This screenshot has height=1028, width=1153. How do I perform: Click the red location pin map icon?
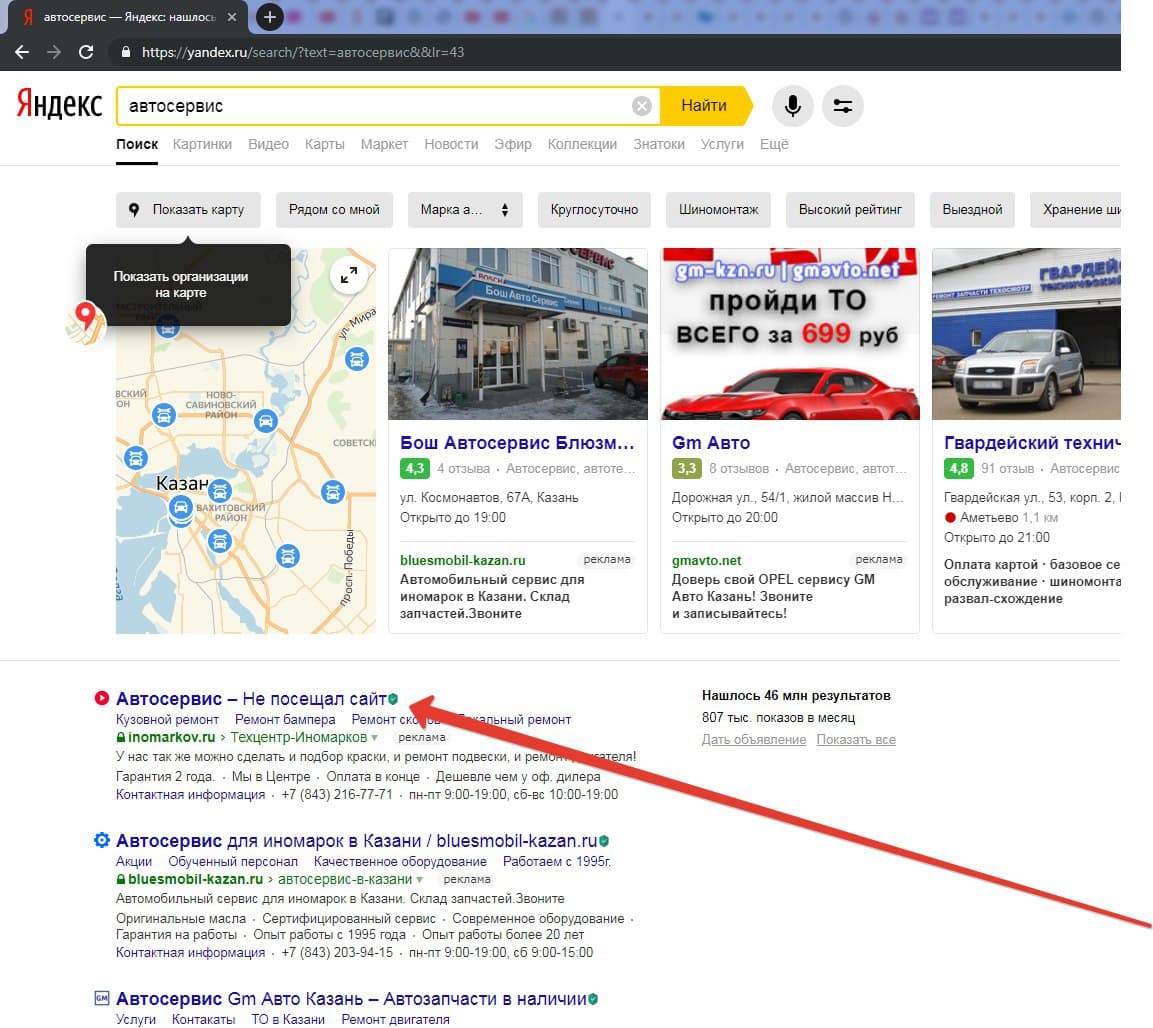(x=85, y=323)
